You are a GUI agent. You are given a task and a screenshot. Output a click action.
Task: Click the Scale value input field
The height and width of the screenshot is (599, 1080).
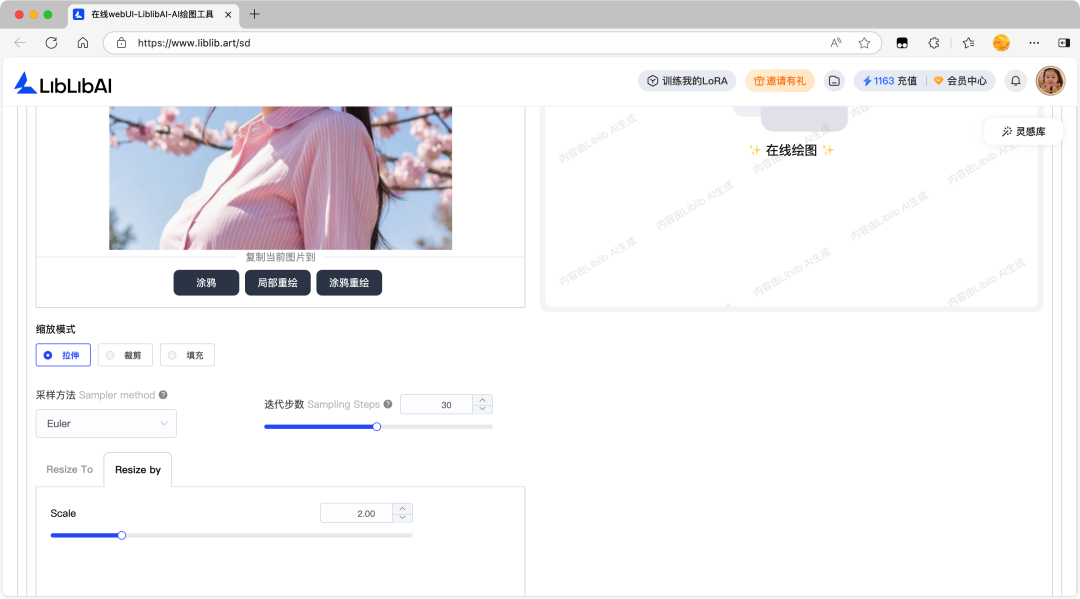[357, 514]
